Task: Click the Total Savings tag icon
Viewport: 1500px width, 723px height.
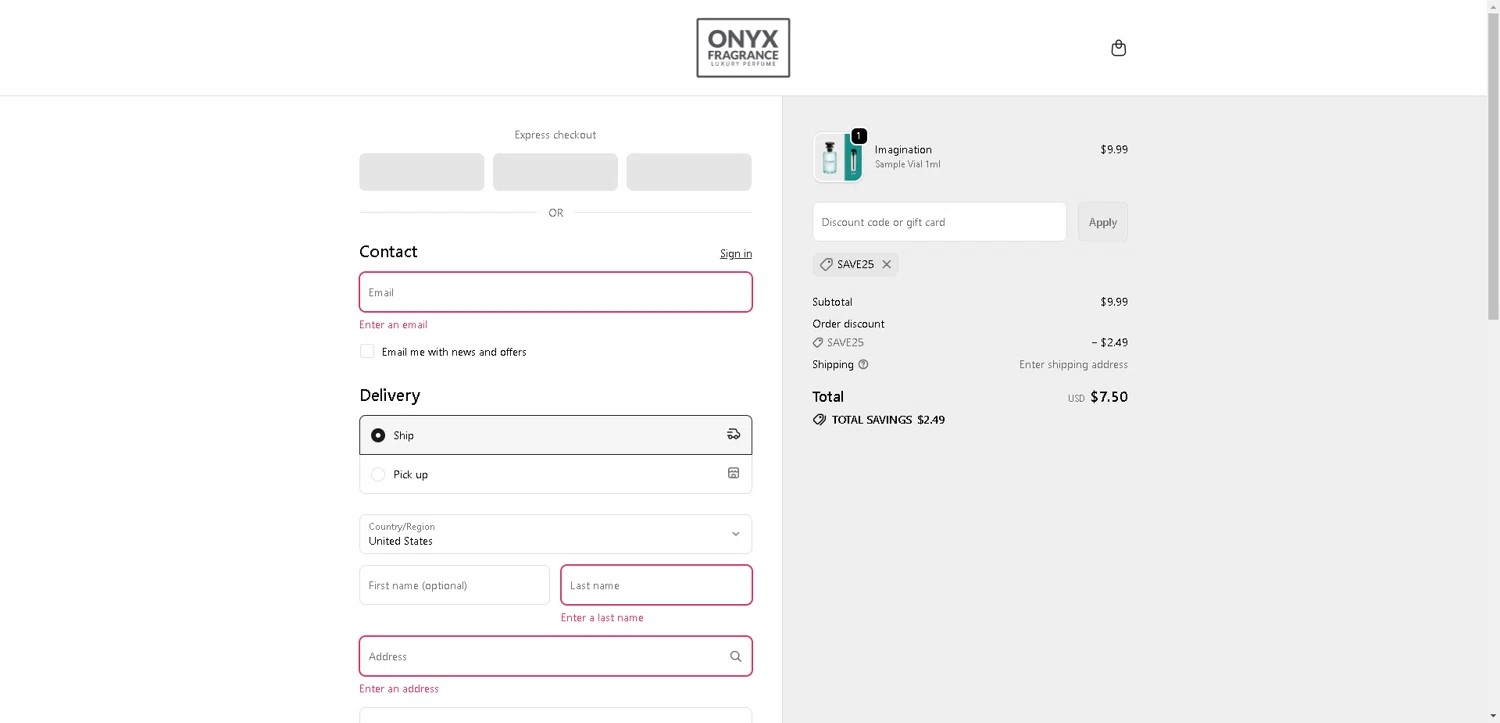Action: click(819, 420)
